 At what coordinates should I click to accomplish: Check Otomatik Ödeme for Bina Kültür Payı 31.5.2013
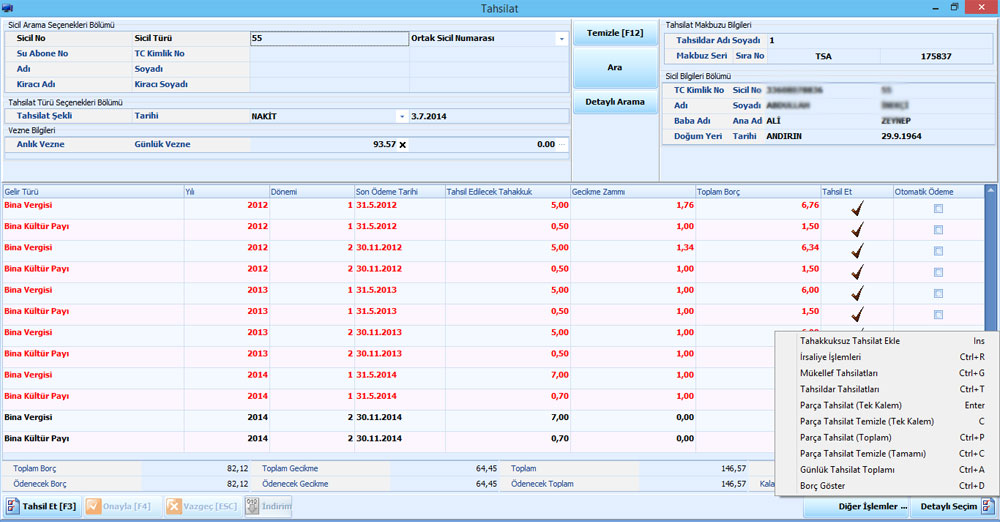(x=938, y=315)
